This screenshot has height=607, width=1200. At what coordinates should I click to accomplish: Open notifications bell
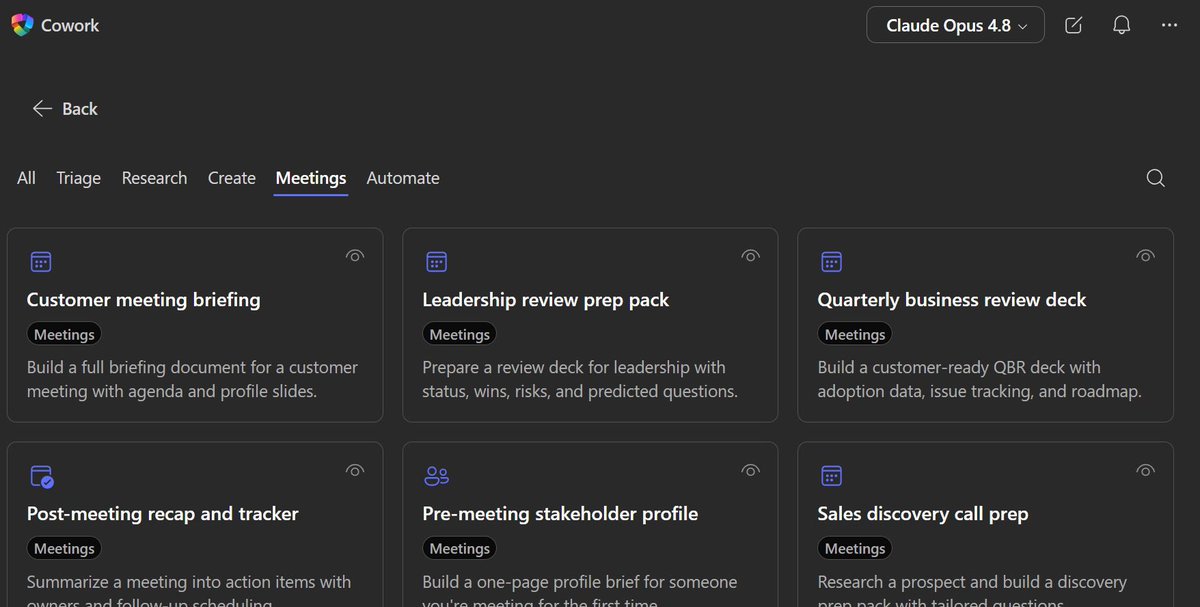(1121, 25)
